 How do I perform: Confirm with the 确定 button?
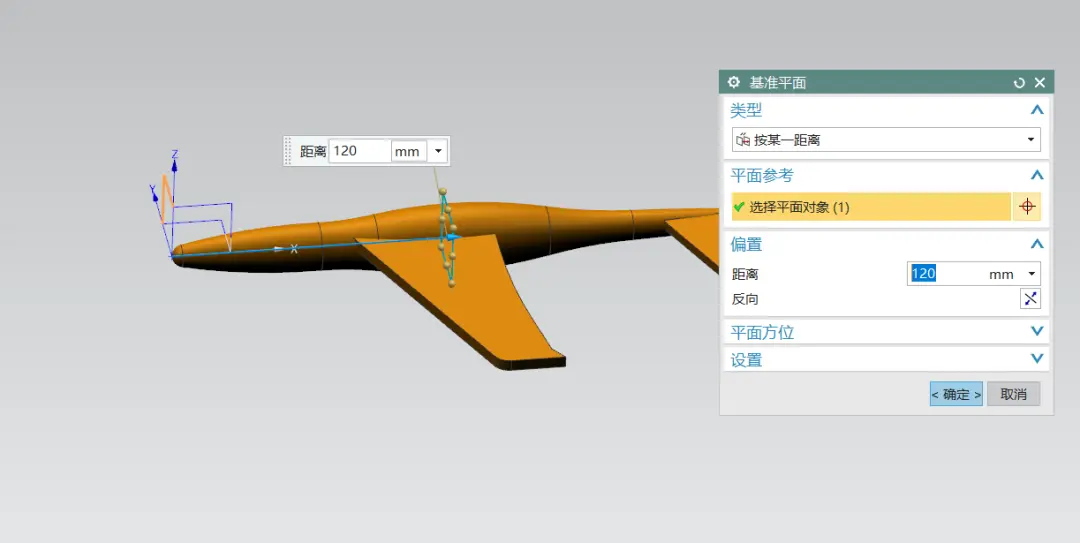point(956,393)
